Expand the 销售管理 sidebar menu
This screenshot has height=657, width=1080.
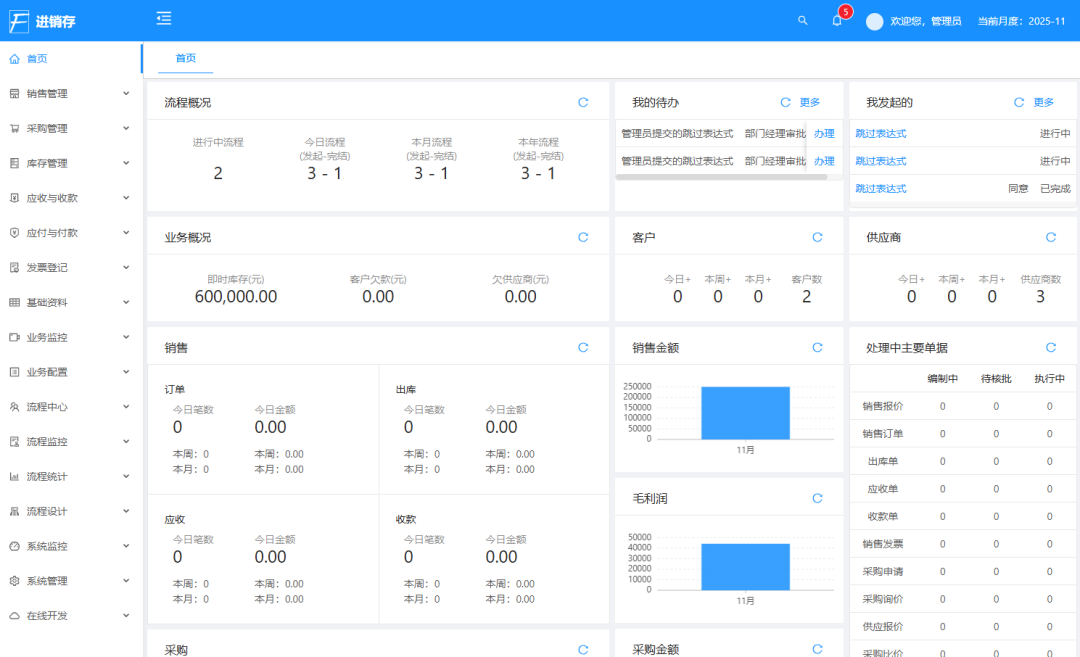pos(70,94)
